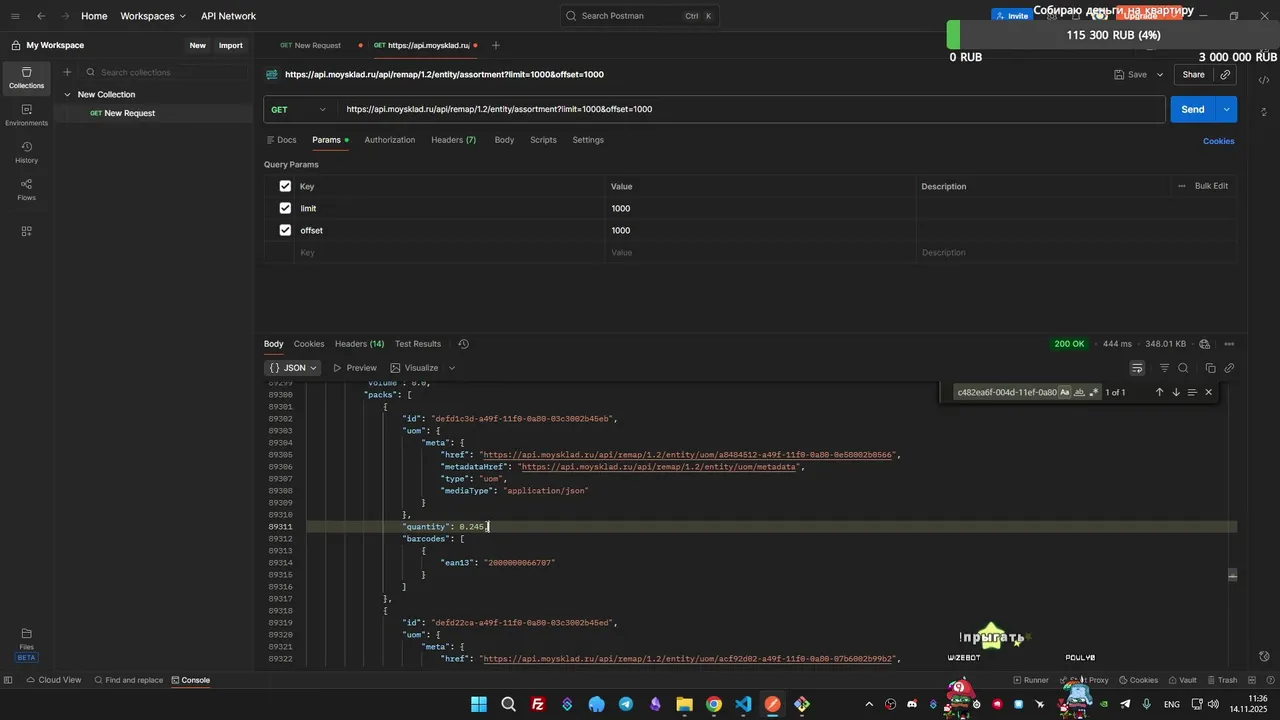
Task: Click the response search magnifier icon
Action: coord(1183,368)
